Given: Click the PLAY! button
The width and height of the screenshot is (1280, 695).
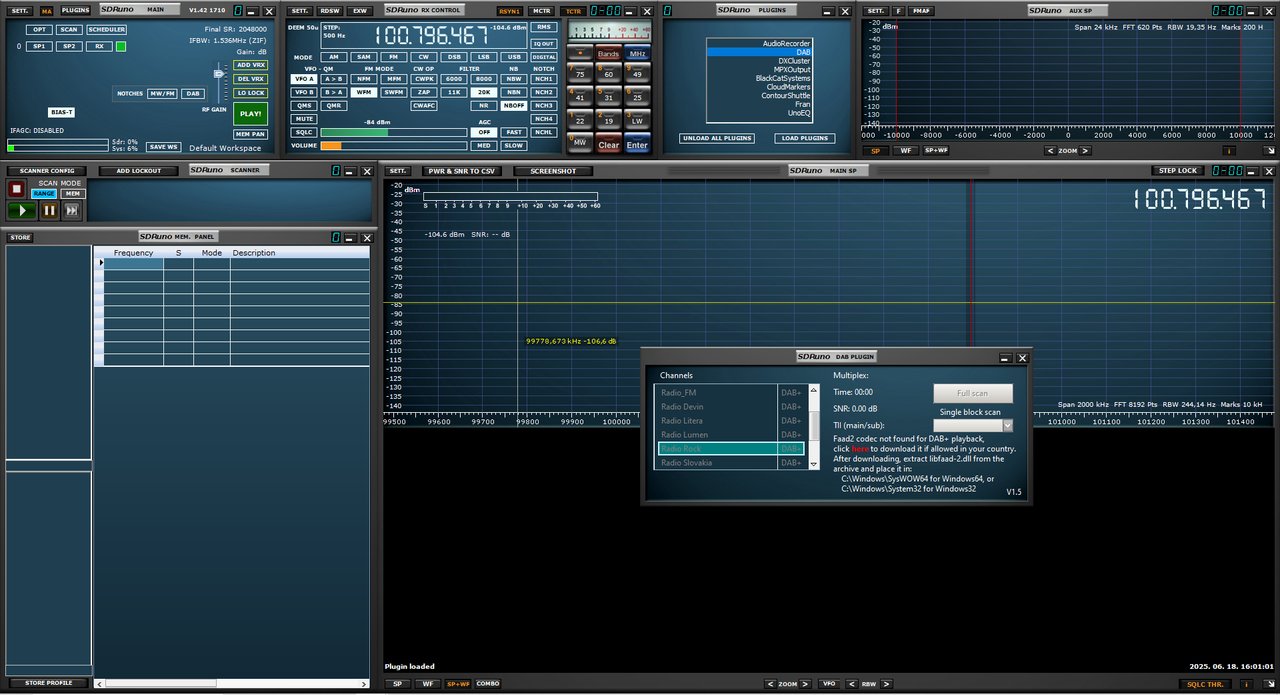Looking at the screenshot, I should click(251, 113).
